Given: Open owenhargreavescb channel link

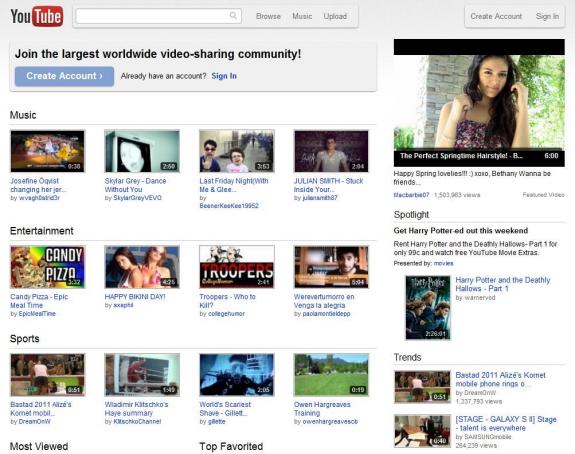Looking at the screenshot, I should [330, 421].
